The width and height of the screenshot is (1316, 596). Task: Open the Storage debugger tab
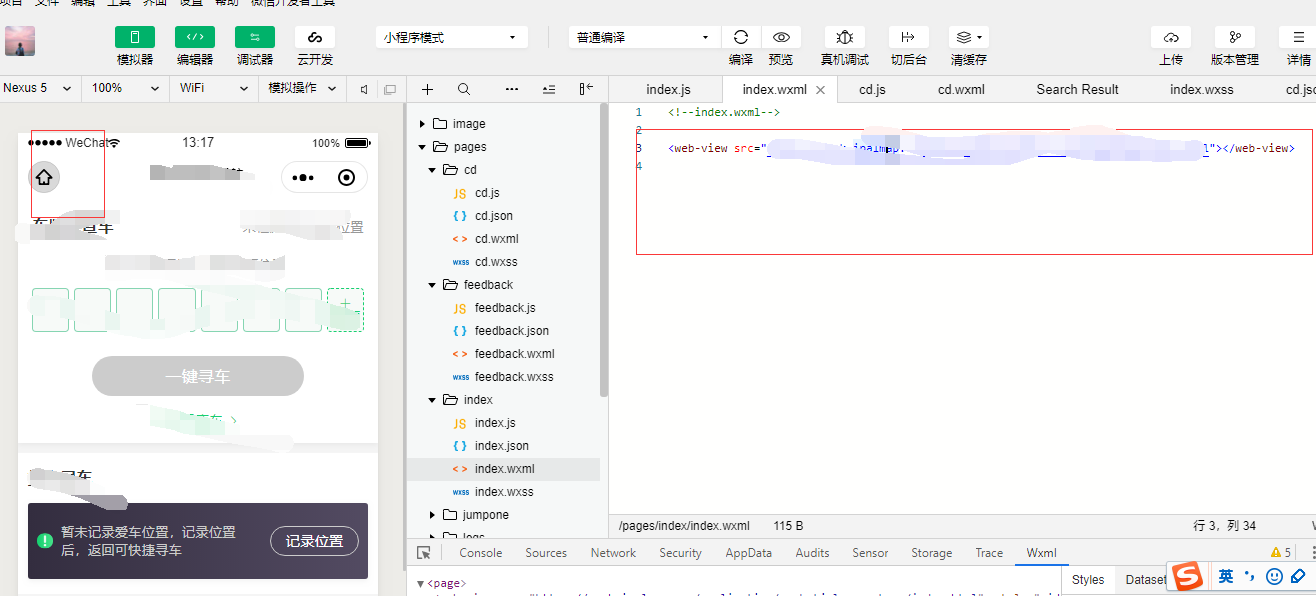pos(932,553)
